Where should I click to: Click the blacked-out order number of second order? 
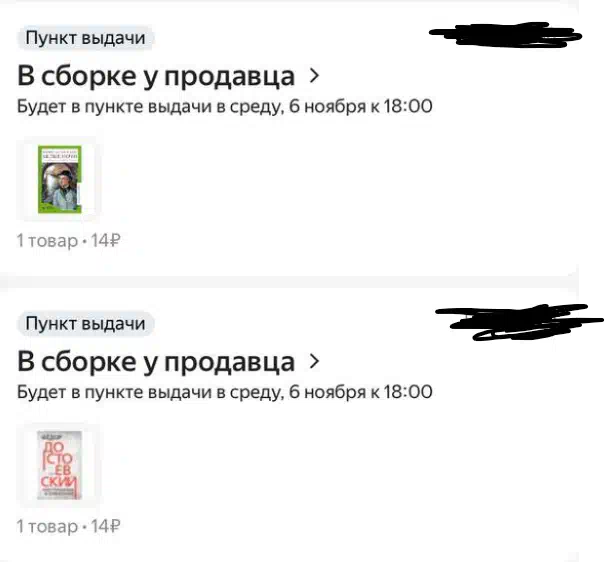coord(519,322)
